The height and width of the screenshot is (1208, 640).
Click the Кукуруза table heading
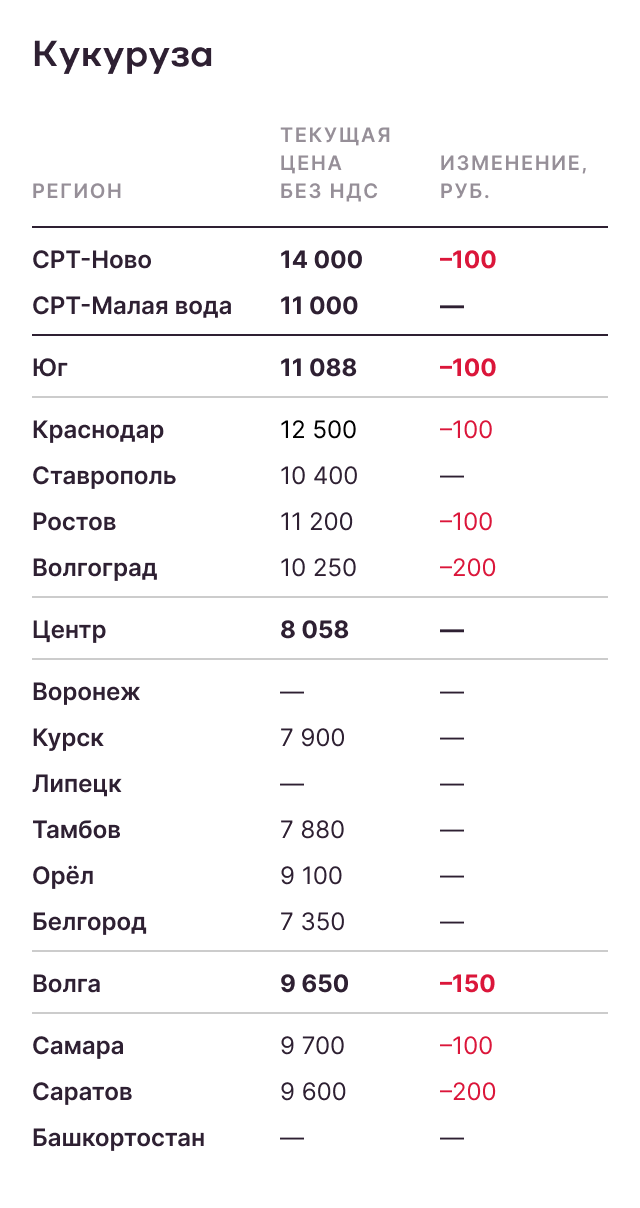[123, 55]
